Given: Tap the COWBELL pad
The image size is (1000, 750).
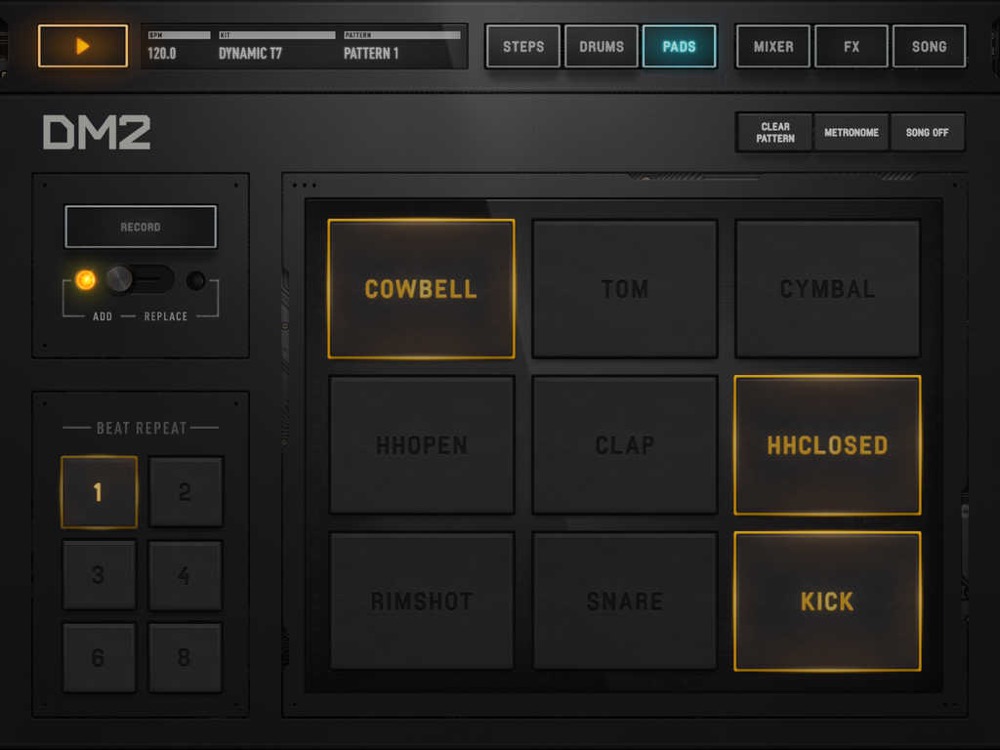Looking at the screenshot, I should 420,289.
